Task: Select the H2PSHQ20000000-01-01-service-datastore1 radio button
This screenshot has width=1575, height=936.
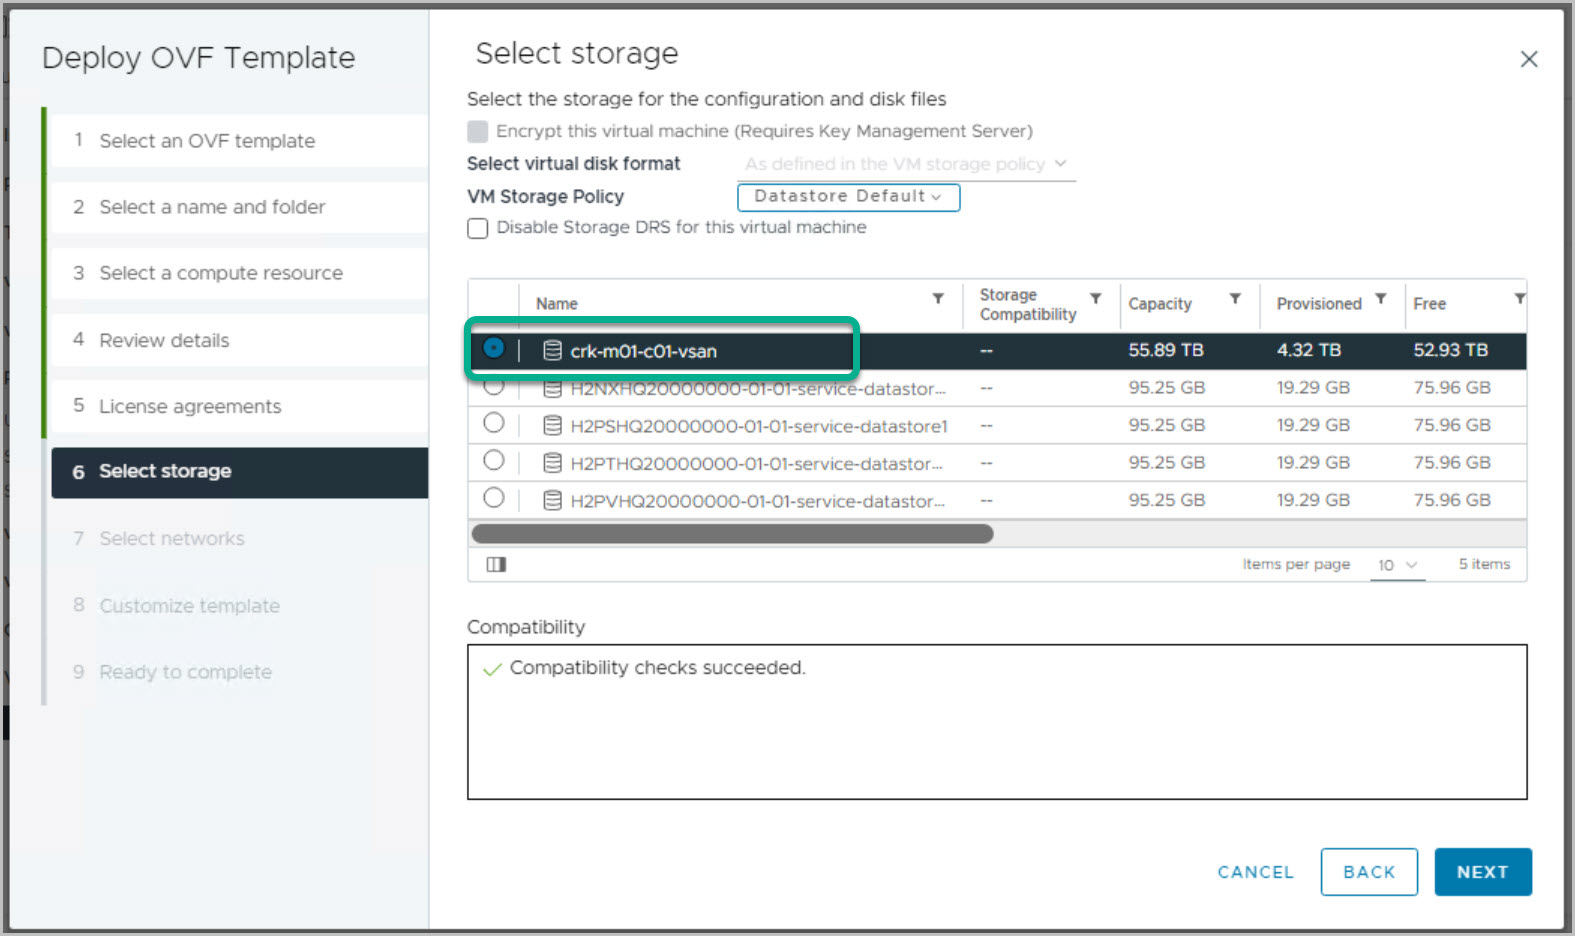Action: tap(494, 424)
